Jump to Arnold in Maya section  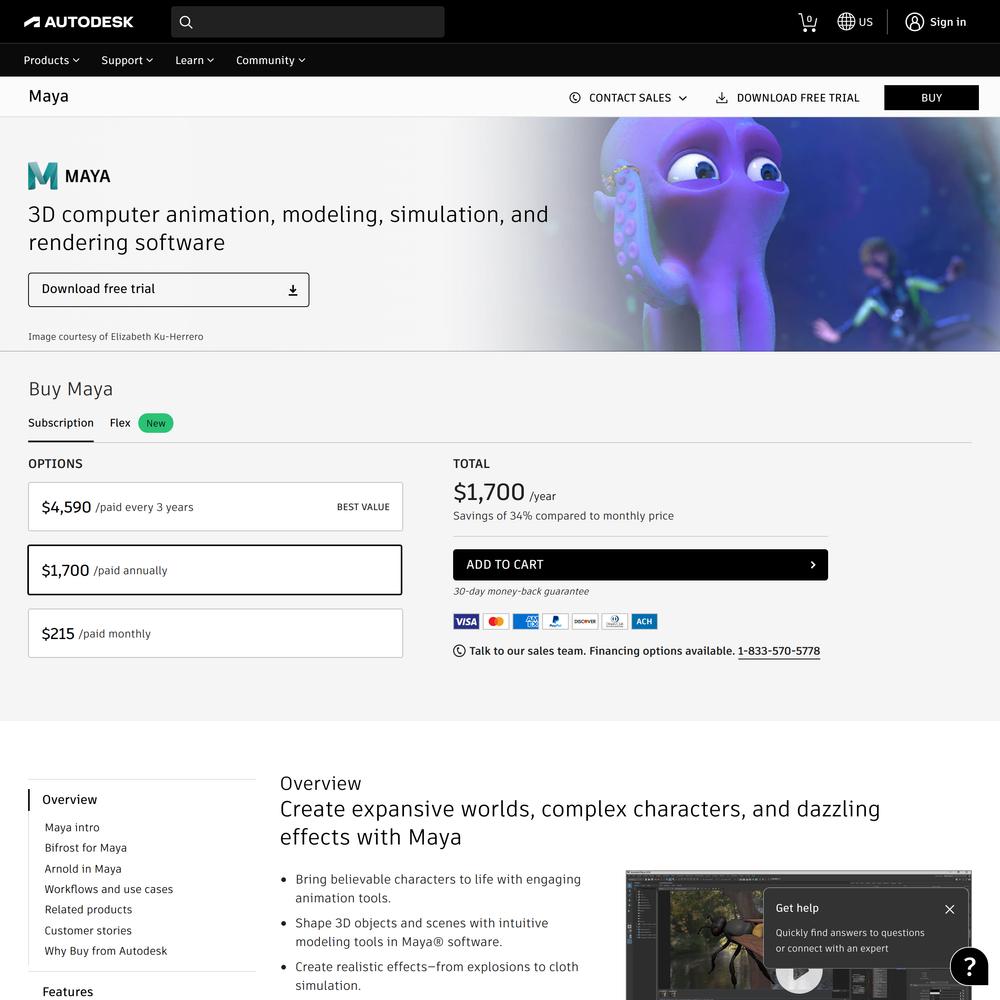83,869
